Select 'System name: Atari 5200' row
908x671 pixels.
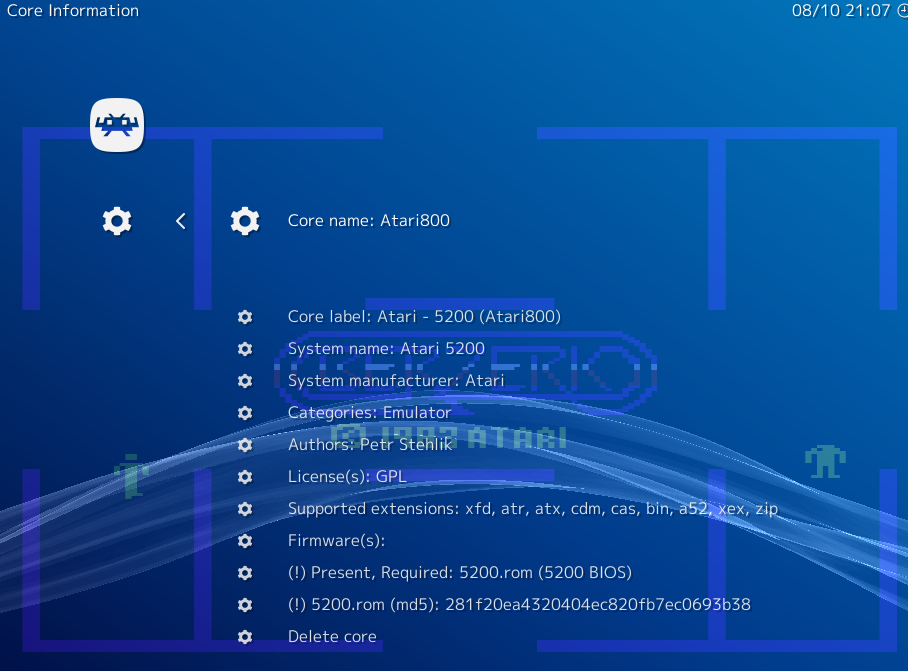386,349
